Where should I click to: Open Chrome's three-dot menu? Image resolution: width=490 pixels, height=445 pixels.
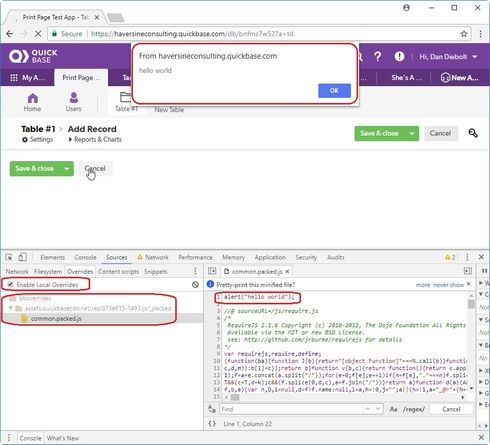pyautogui.click(x=480, y=34)
